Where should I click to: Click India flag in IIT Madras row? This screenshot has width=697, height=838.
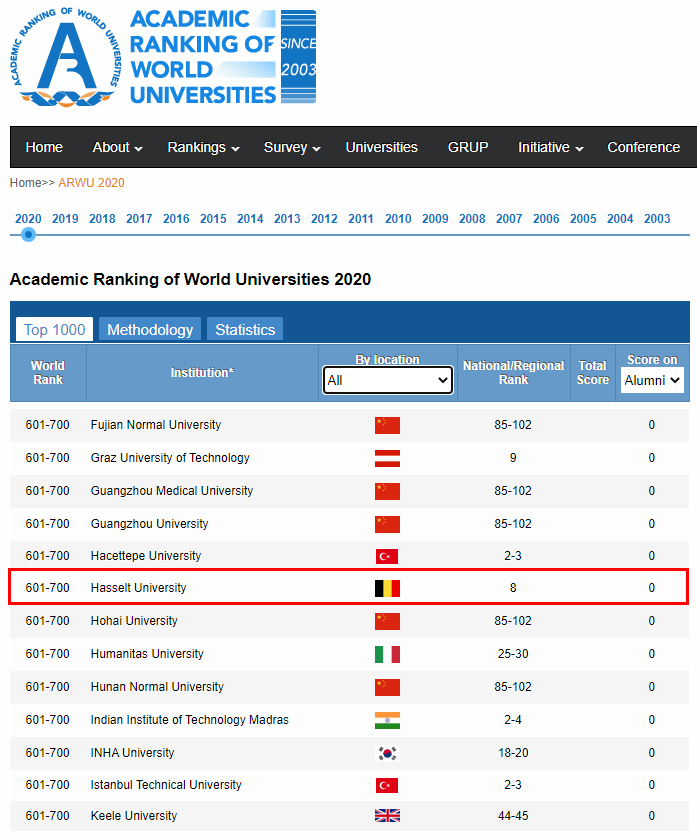(388, 720)
